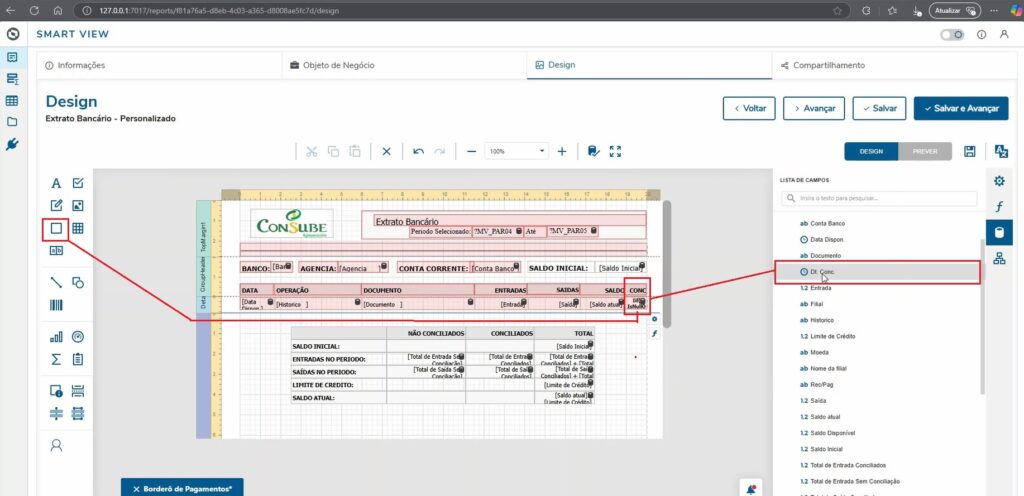Select the Cross-band Line tool
Image resolution: width=1024 pixels, height=496 pixels.
[56, 414]
